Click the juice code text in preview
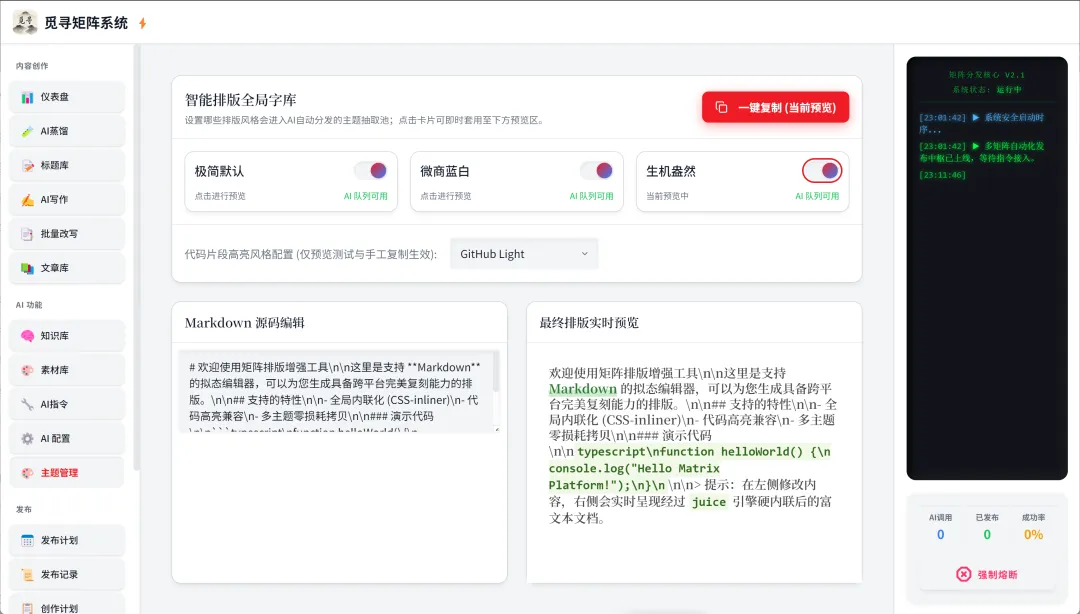The width and height of the screenshot is (1080, 614). point(709,502)
